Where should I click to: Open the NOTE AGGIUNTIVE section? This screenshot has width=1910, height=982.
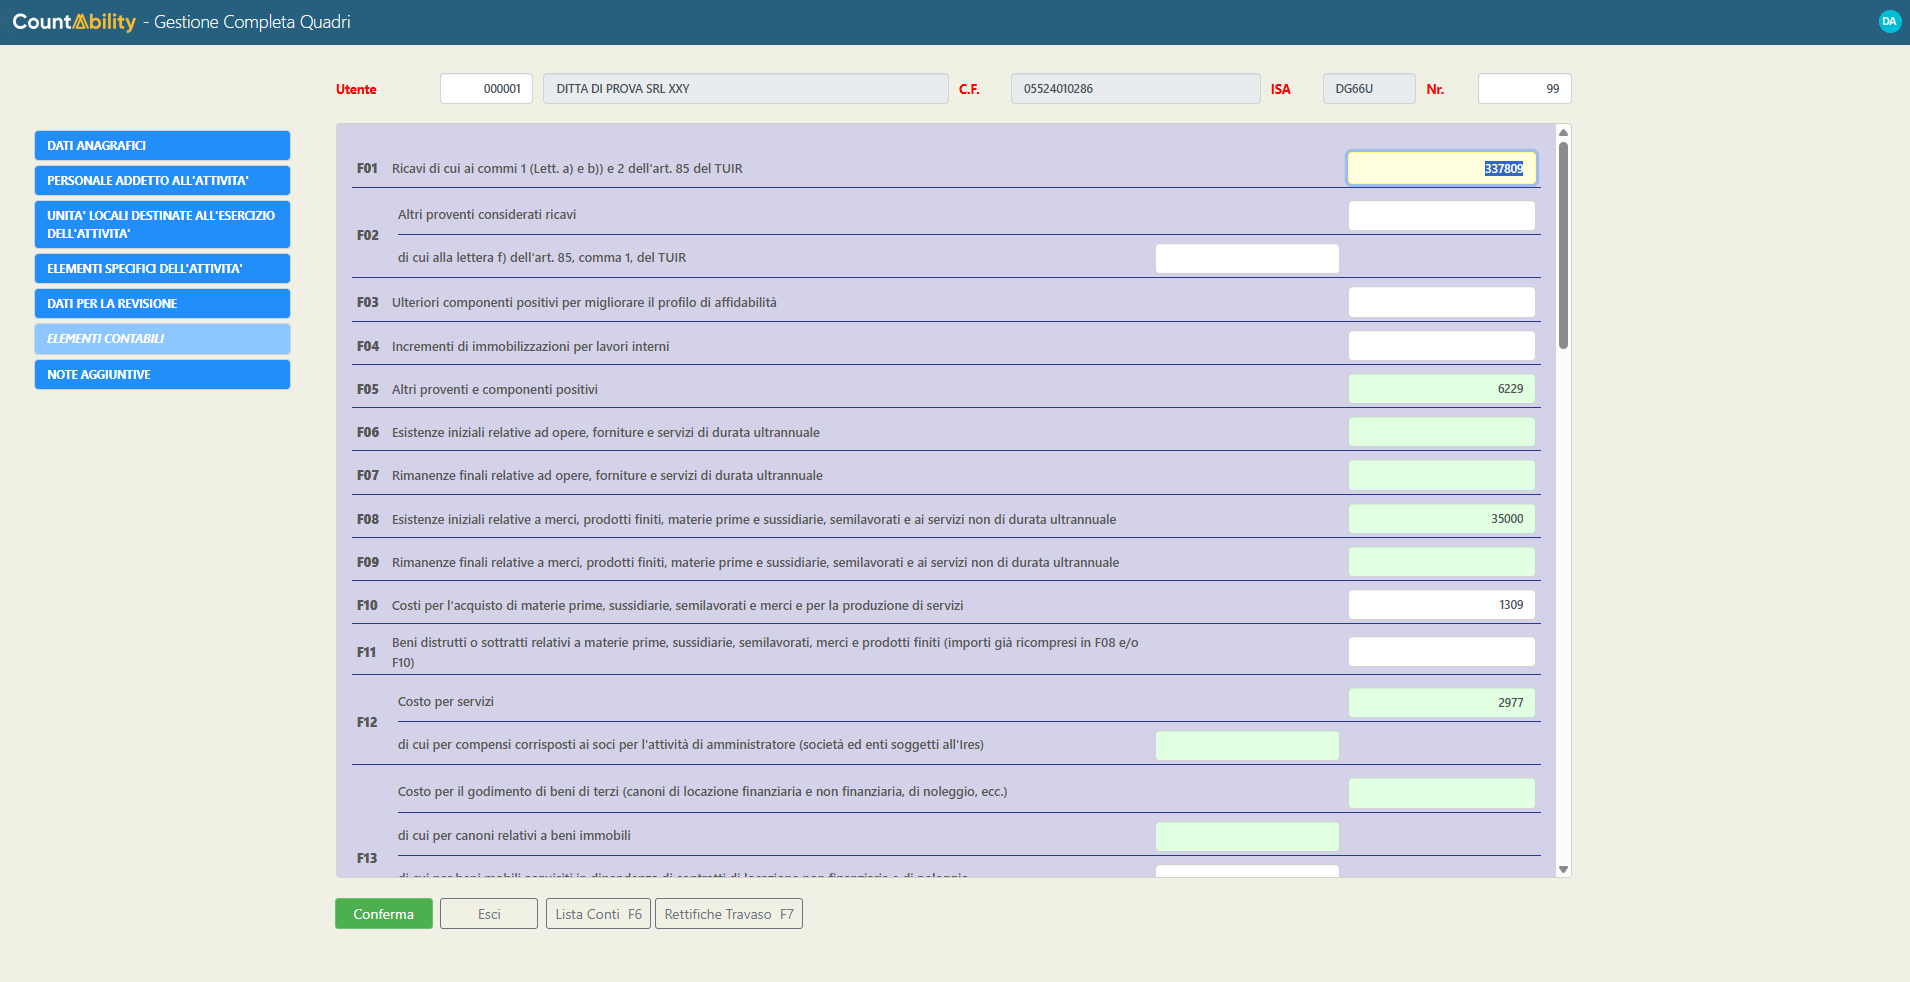point(162,375)
